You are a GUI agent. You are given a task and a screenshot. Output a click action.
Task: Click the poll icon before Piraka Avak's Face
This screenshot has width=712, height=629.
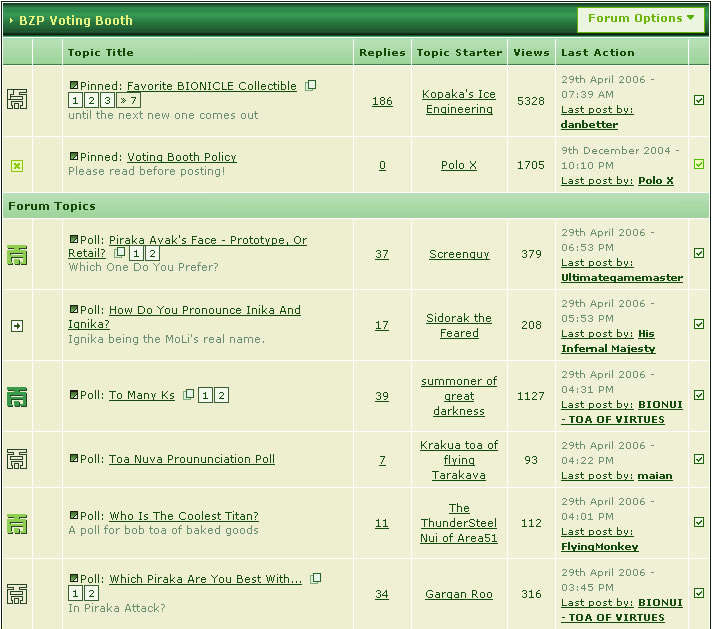click(x=74, y=239)
